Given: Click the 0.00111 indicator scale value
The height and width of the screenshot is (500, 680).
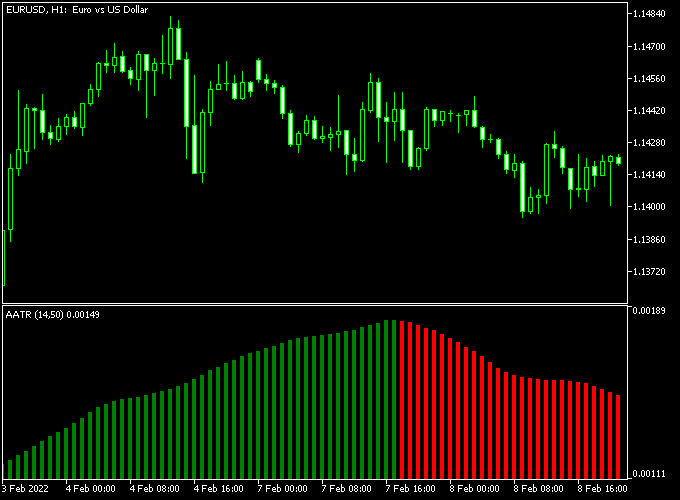Looking at the screenshot, I should coord(650,473).
